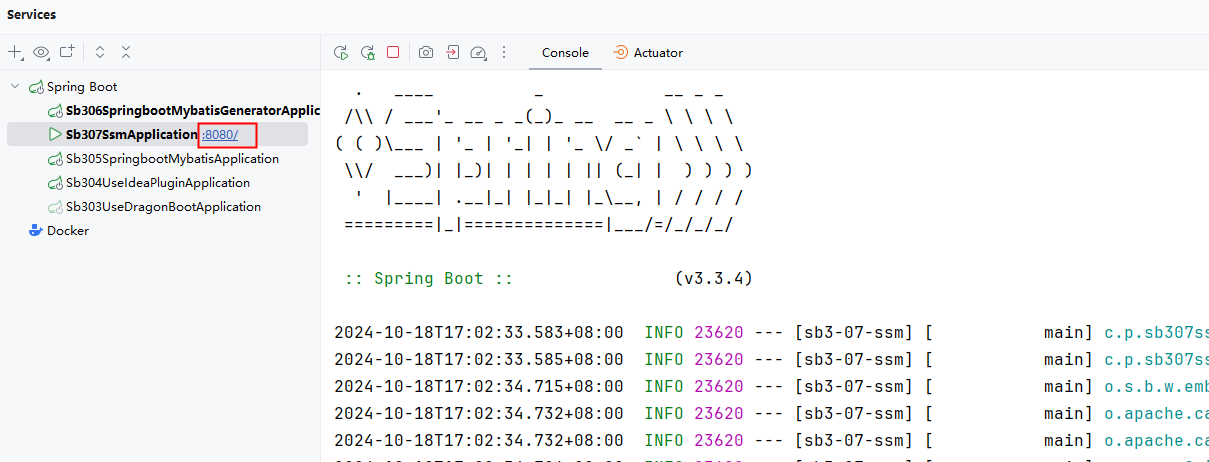Screen dimensions: 1209x462
Task: Rerun the Sb307SsmApplication service
Action: (x=341, y=52)
